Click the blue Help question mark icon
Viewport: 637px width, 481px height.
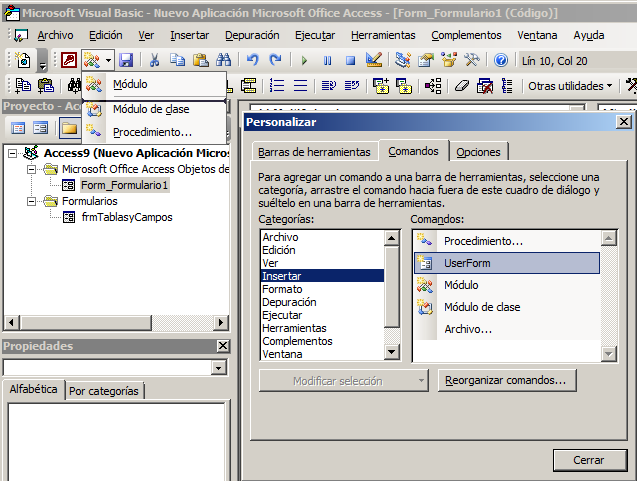click(x=501, y=61)
